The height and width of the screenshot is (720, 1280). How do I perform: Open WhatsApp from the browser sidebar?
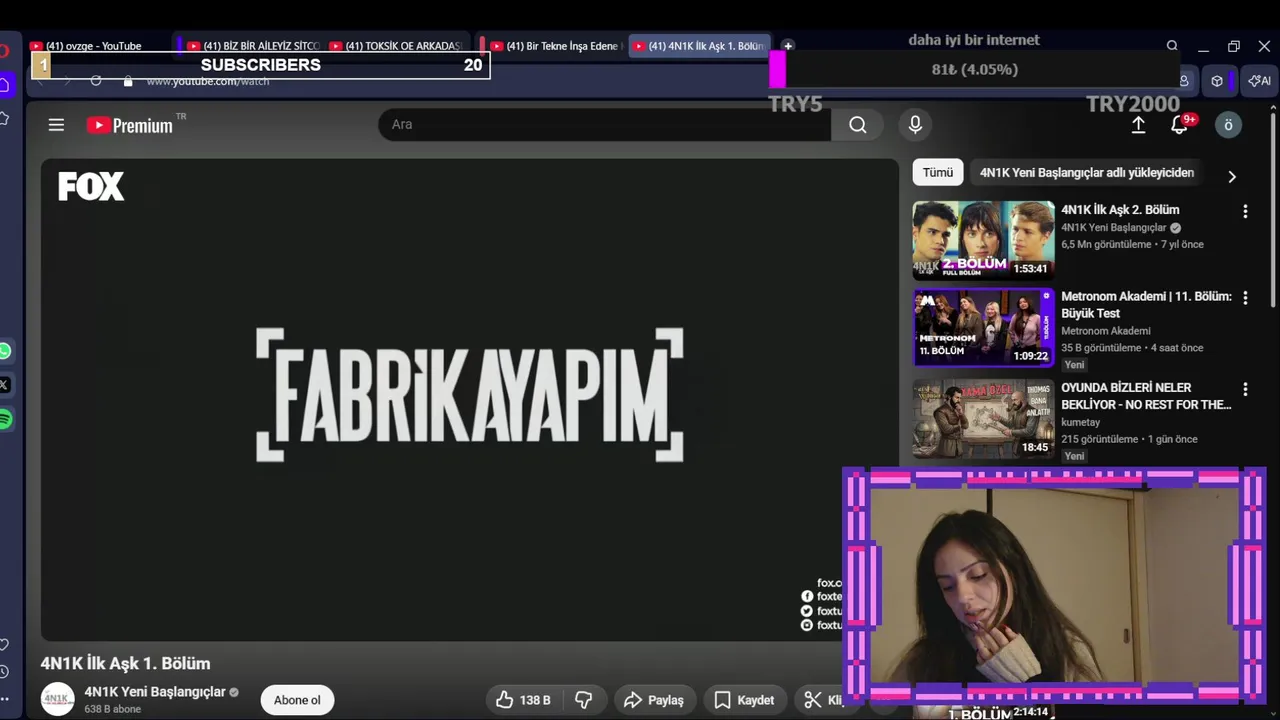pyautogui.click(x=5, y=351)
